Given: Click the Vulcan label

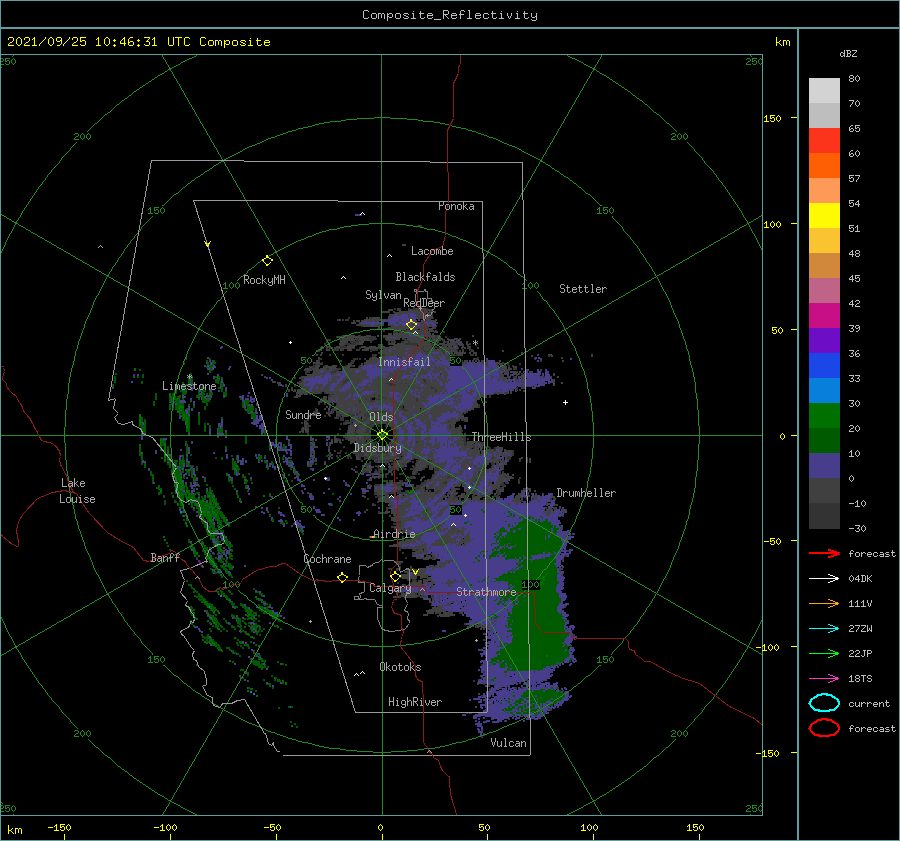Looking at the screenshot, I should click(x=509, y=743).
